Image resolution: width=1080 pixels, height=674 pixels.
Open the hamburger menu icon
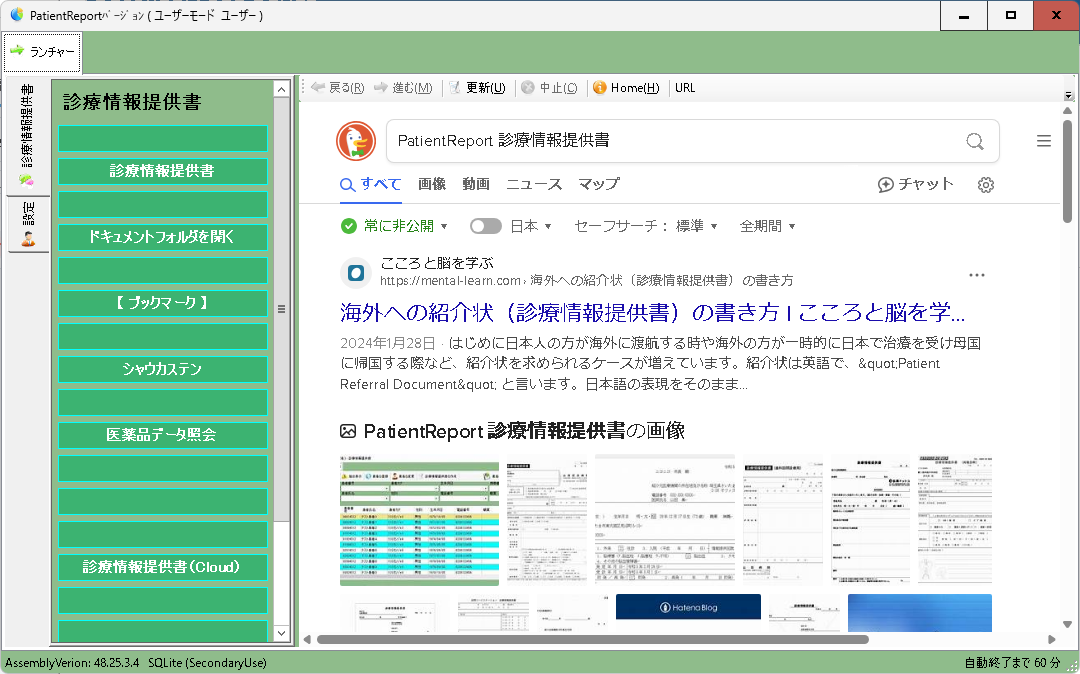click(x=1043, y=141)
